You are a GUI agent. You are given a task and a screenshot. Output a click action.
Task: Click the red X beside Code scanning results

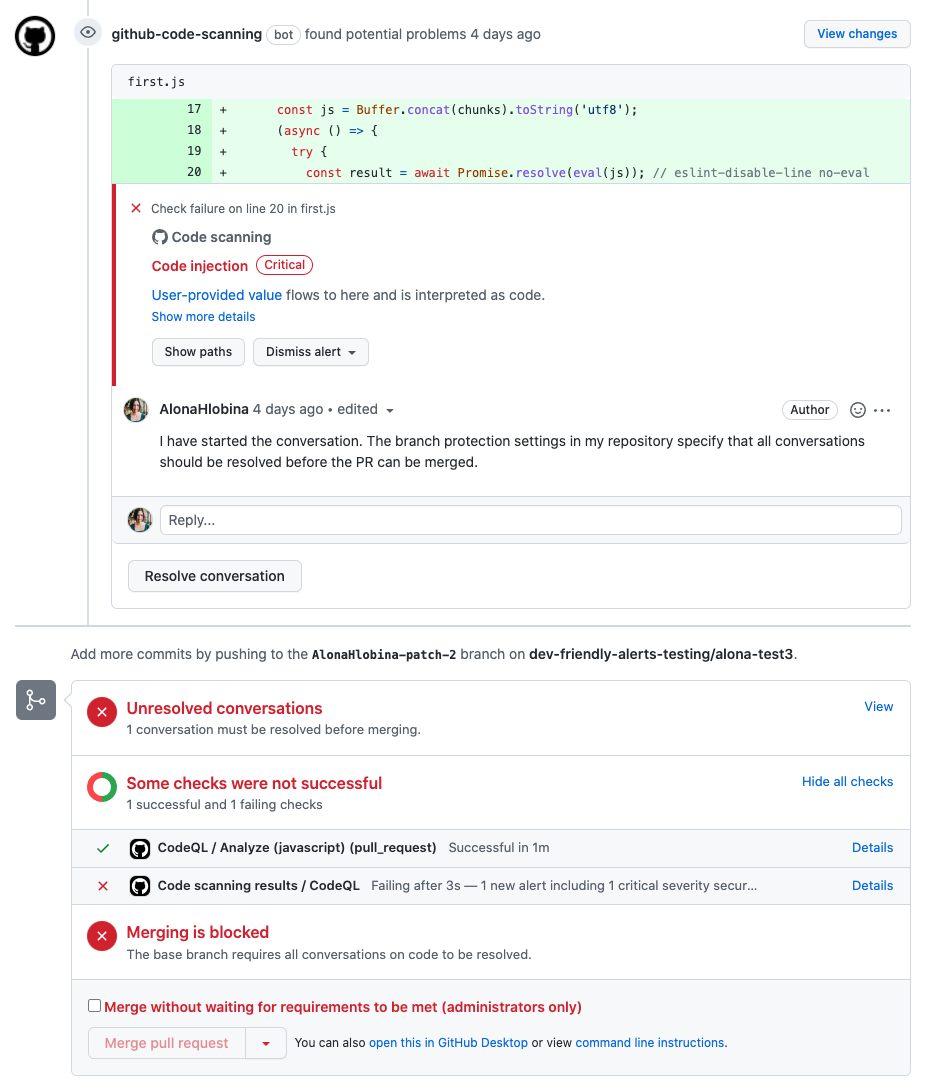[103, 886]
